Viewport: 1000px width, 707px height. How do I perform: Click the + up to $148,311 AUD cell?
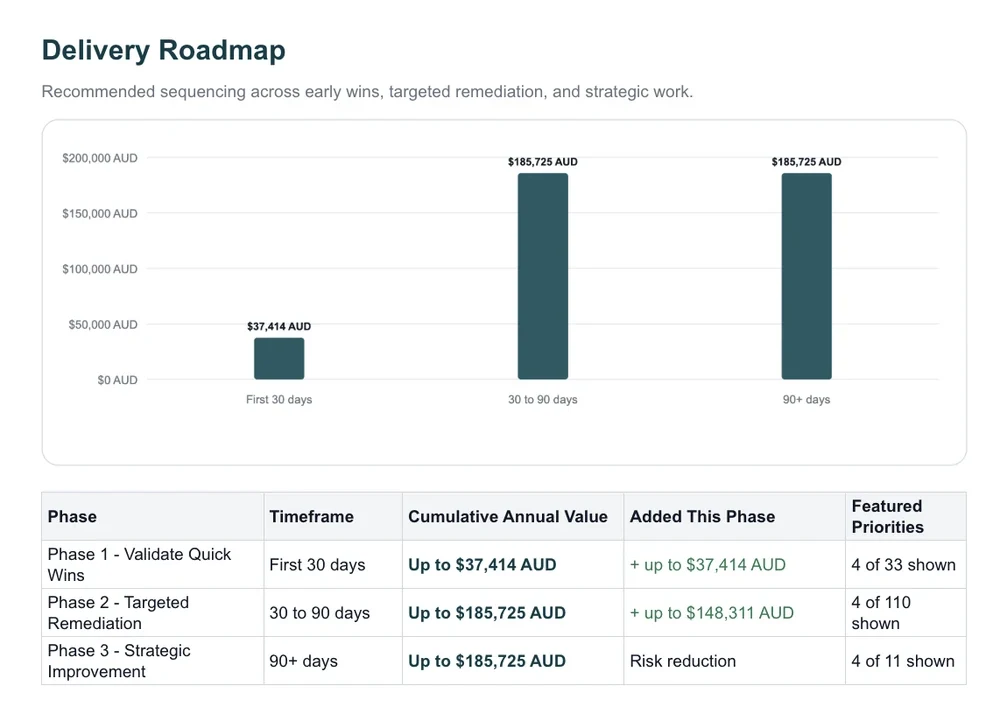tap(735, 613)
